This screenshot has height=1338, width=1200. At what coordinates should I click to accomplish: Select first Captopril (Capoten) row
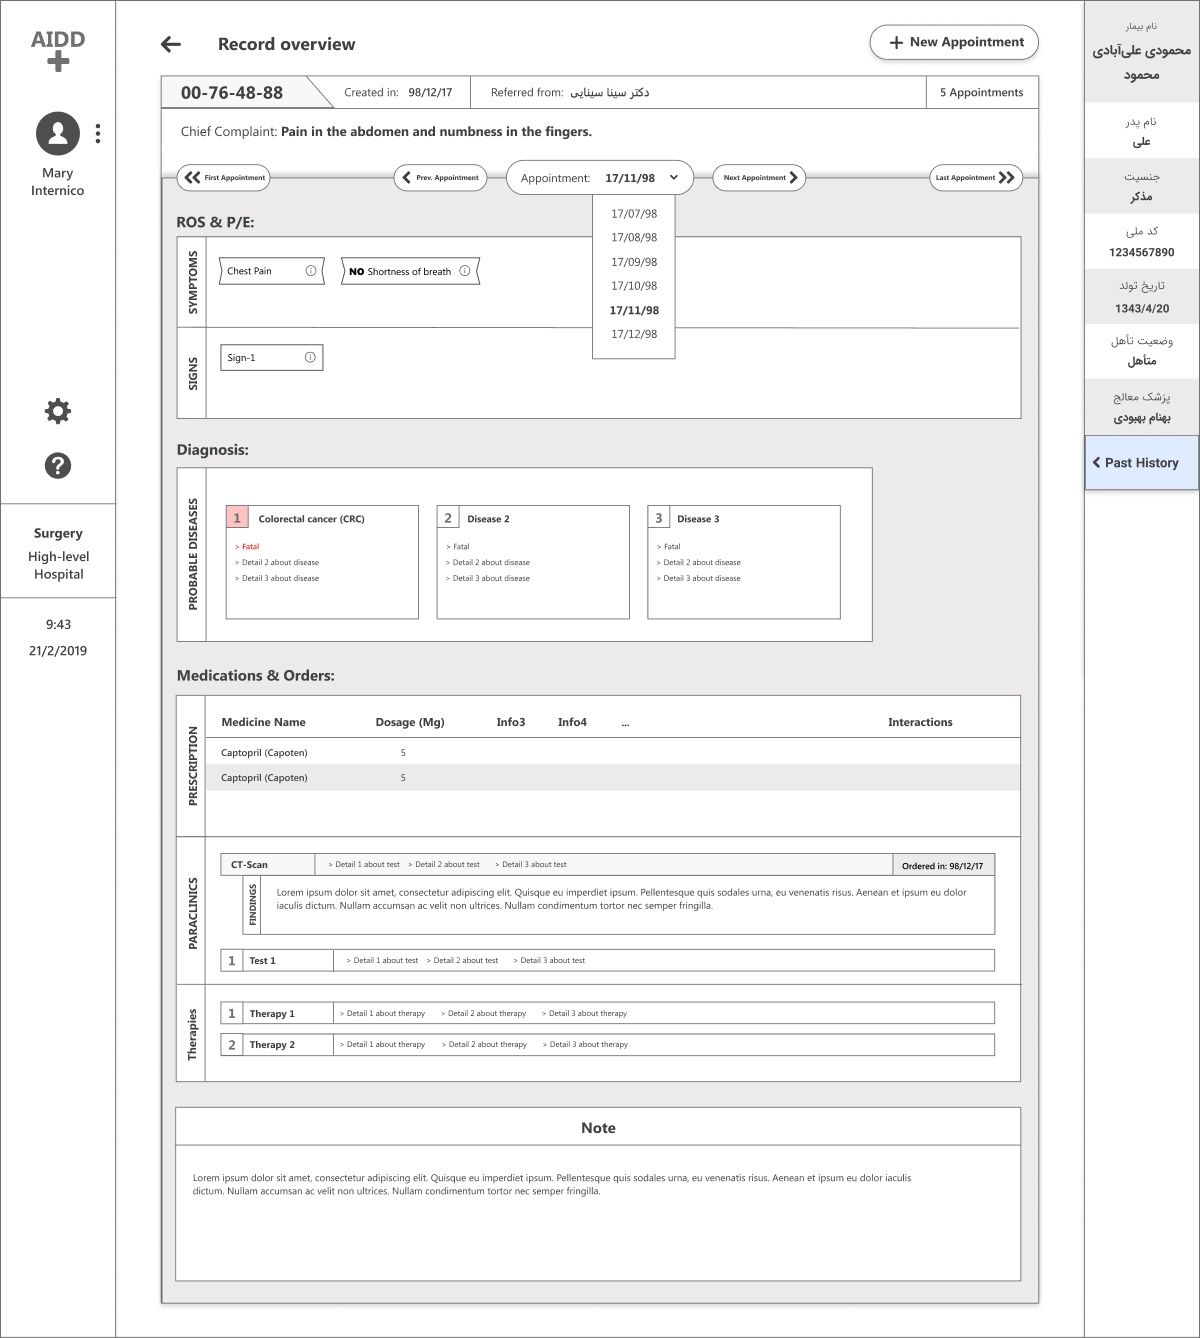tap(613, 753)
